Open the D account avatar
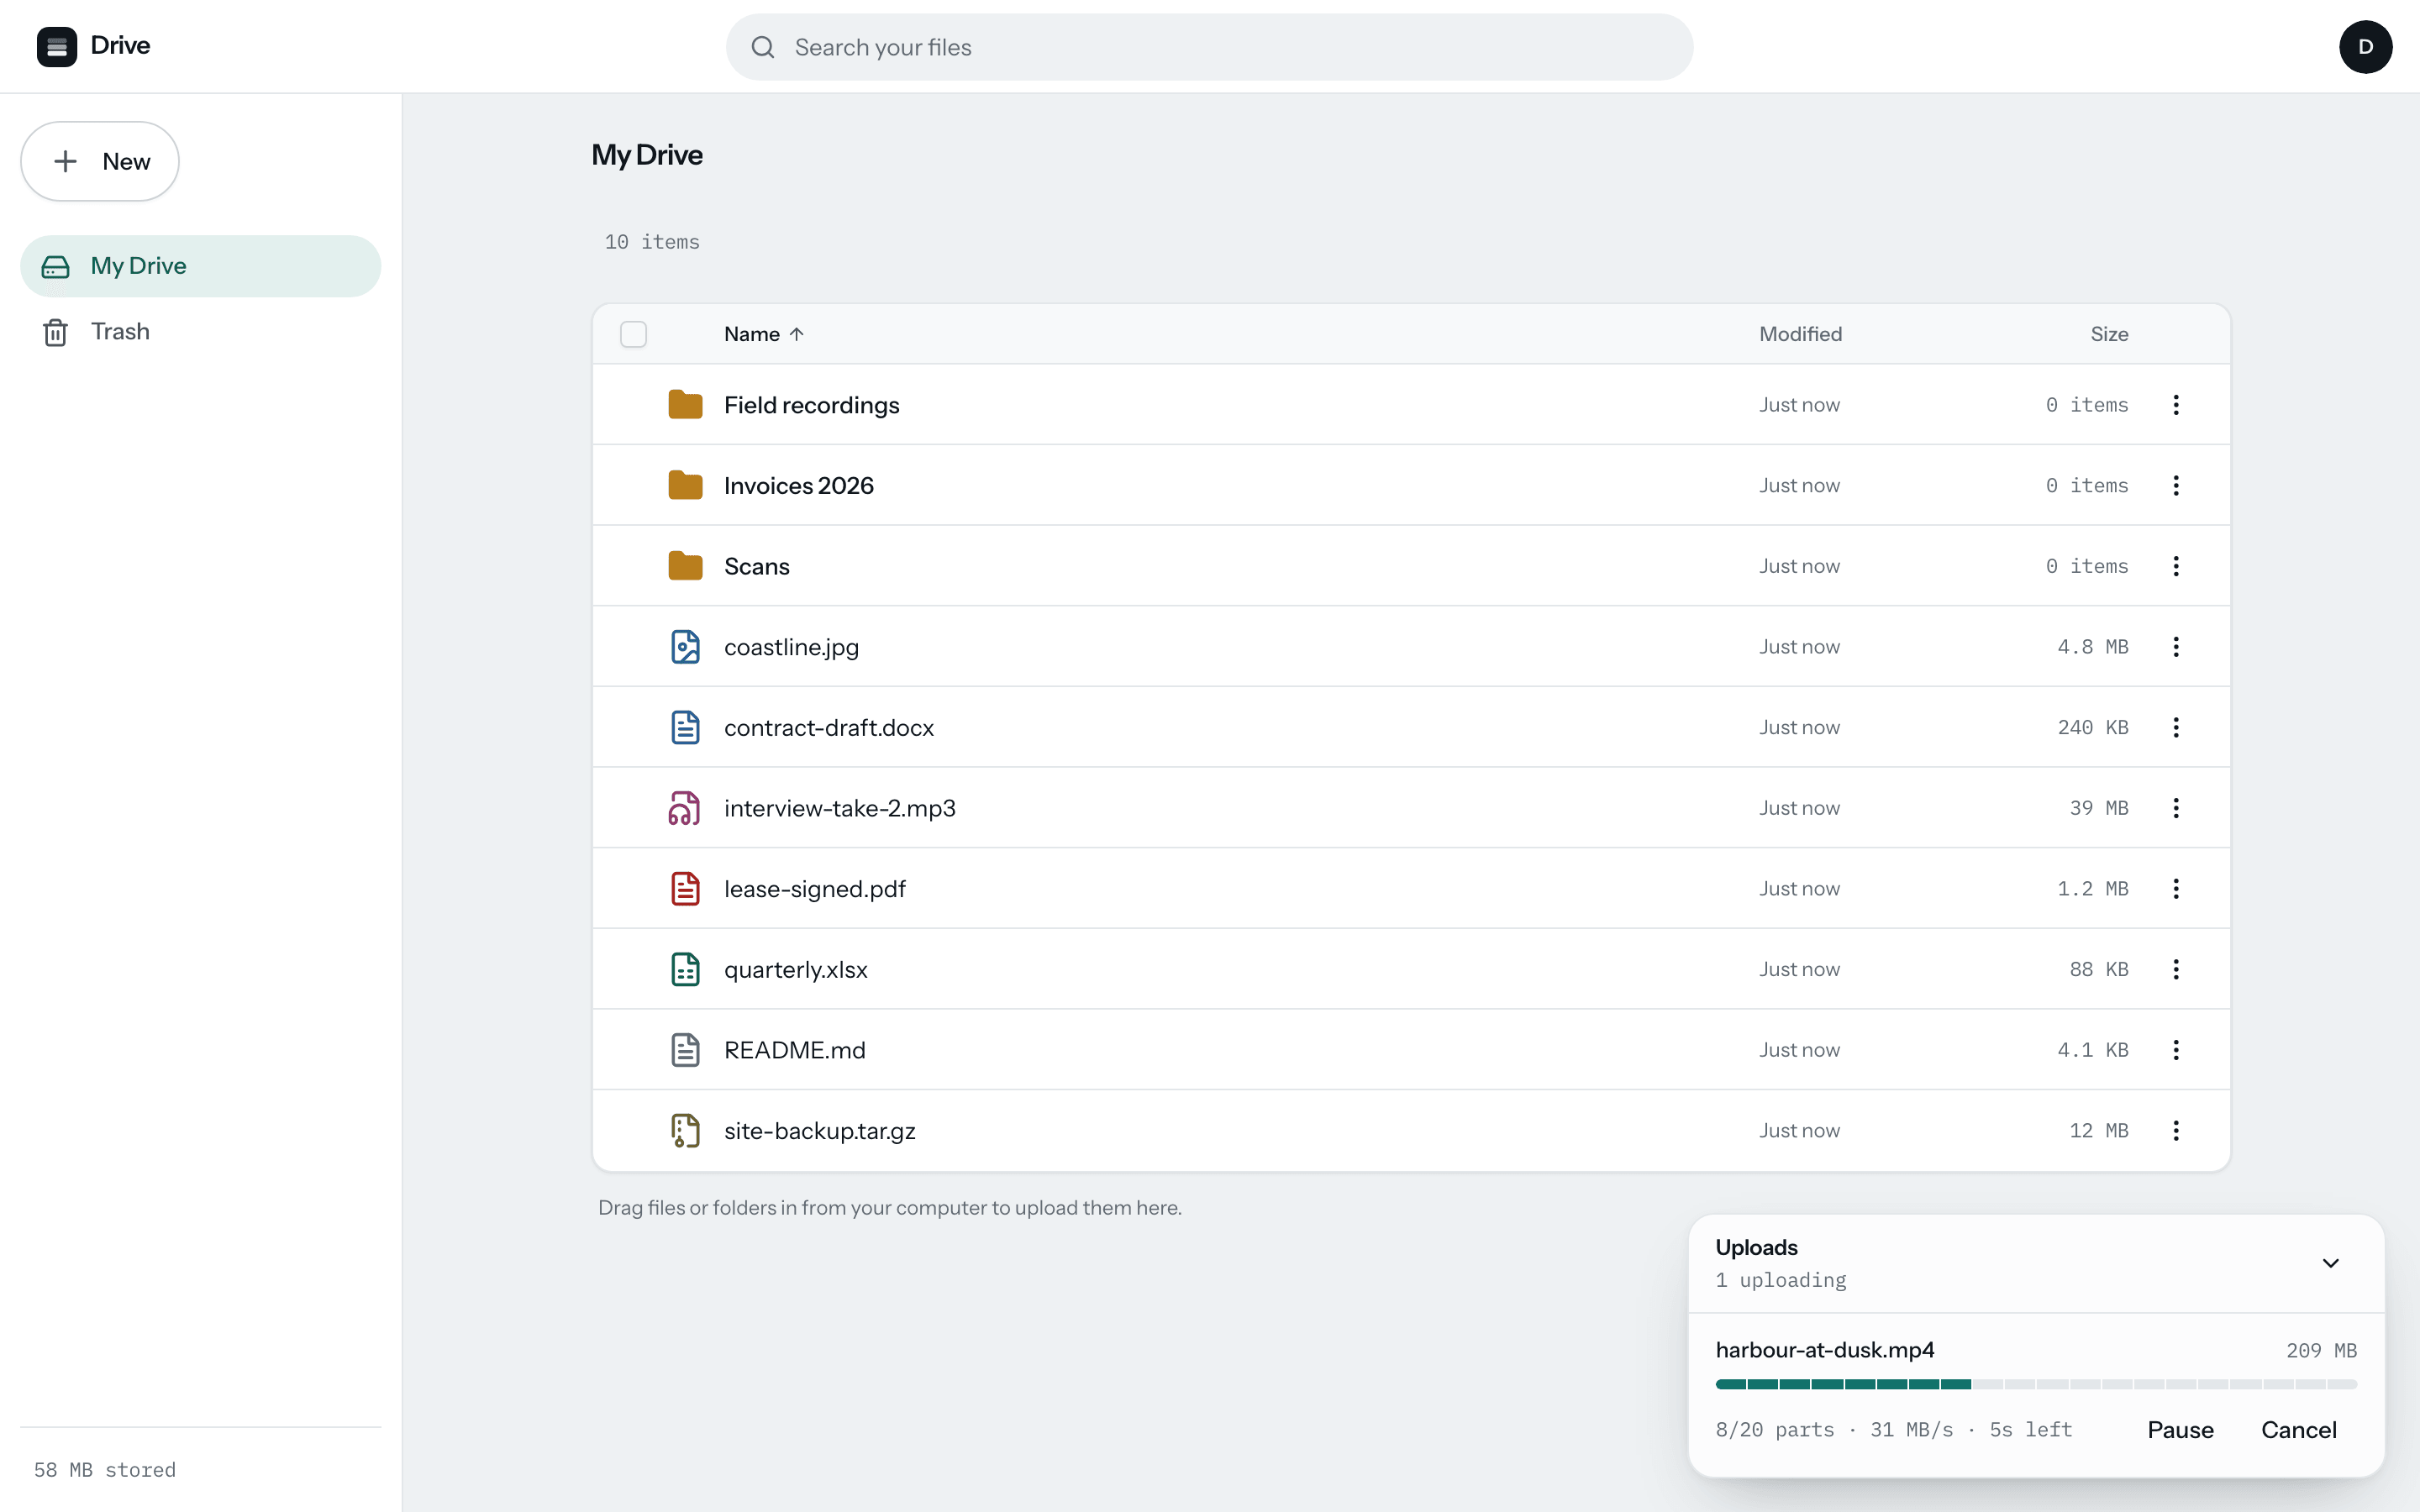The width and height of the screenshot is (2420, 1512). point(2365,47)
